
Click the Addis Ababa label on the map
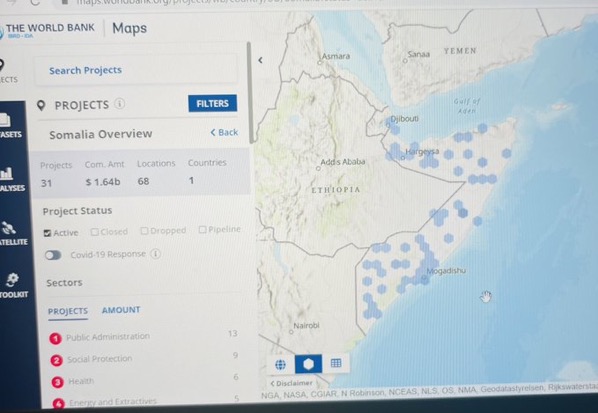tap(342, 162)
